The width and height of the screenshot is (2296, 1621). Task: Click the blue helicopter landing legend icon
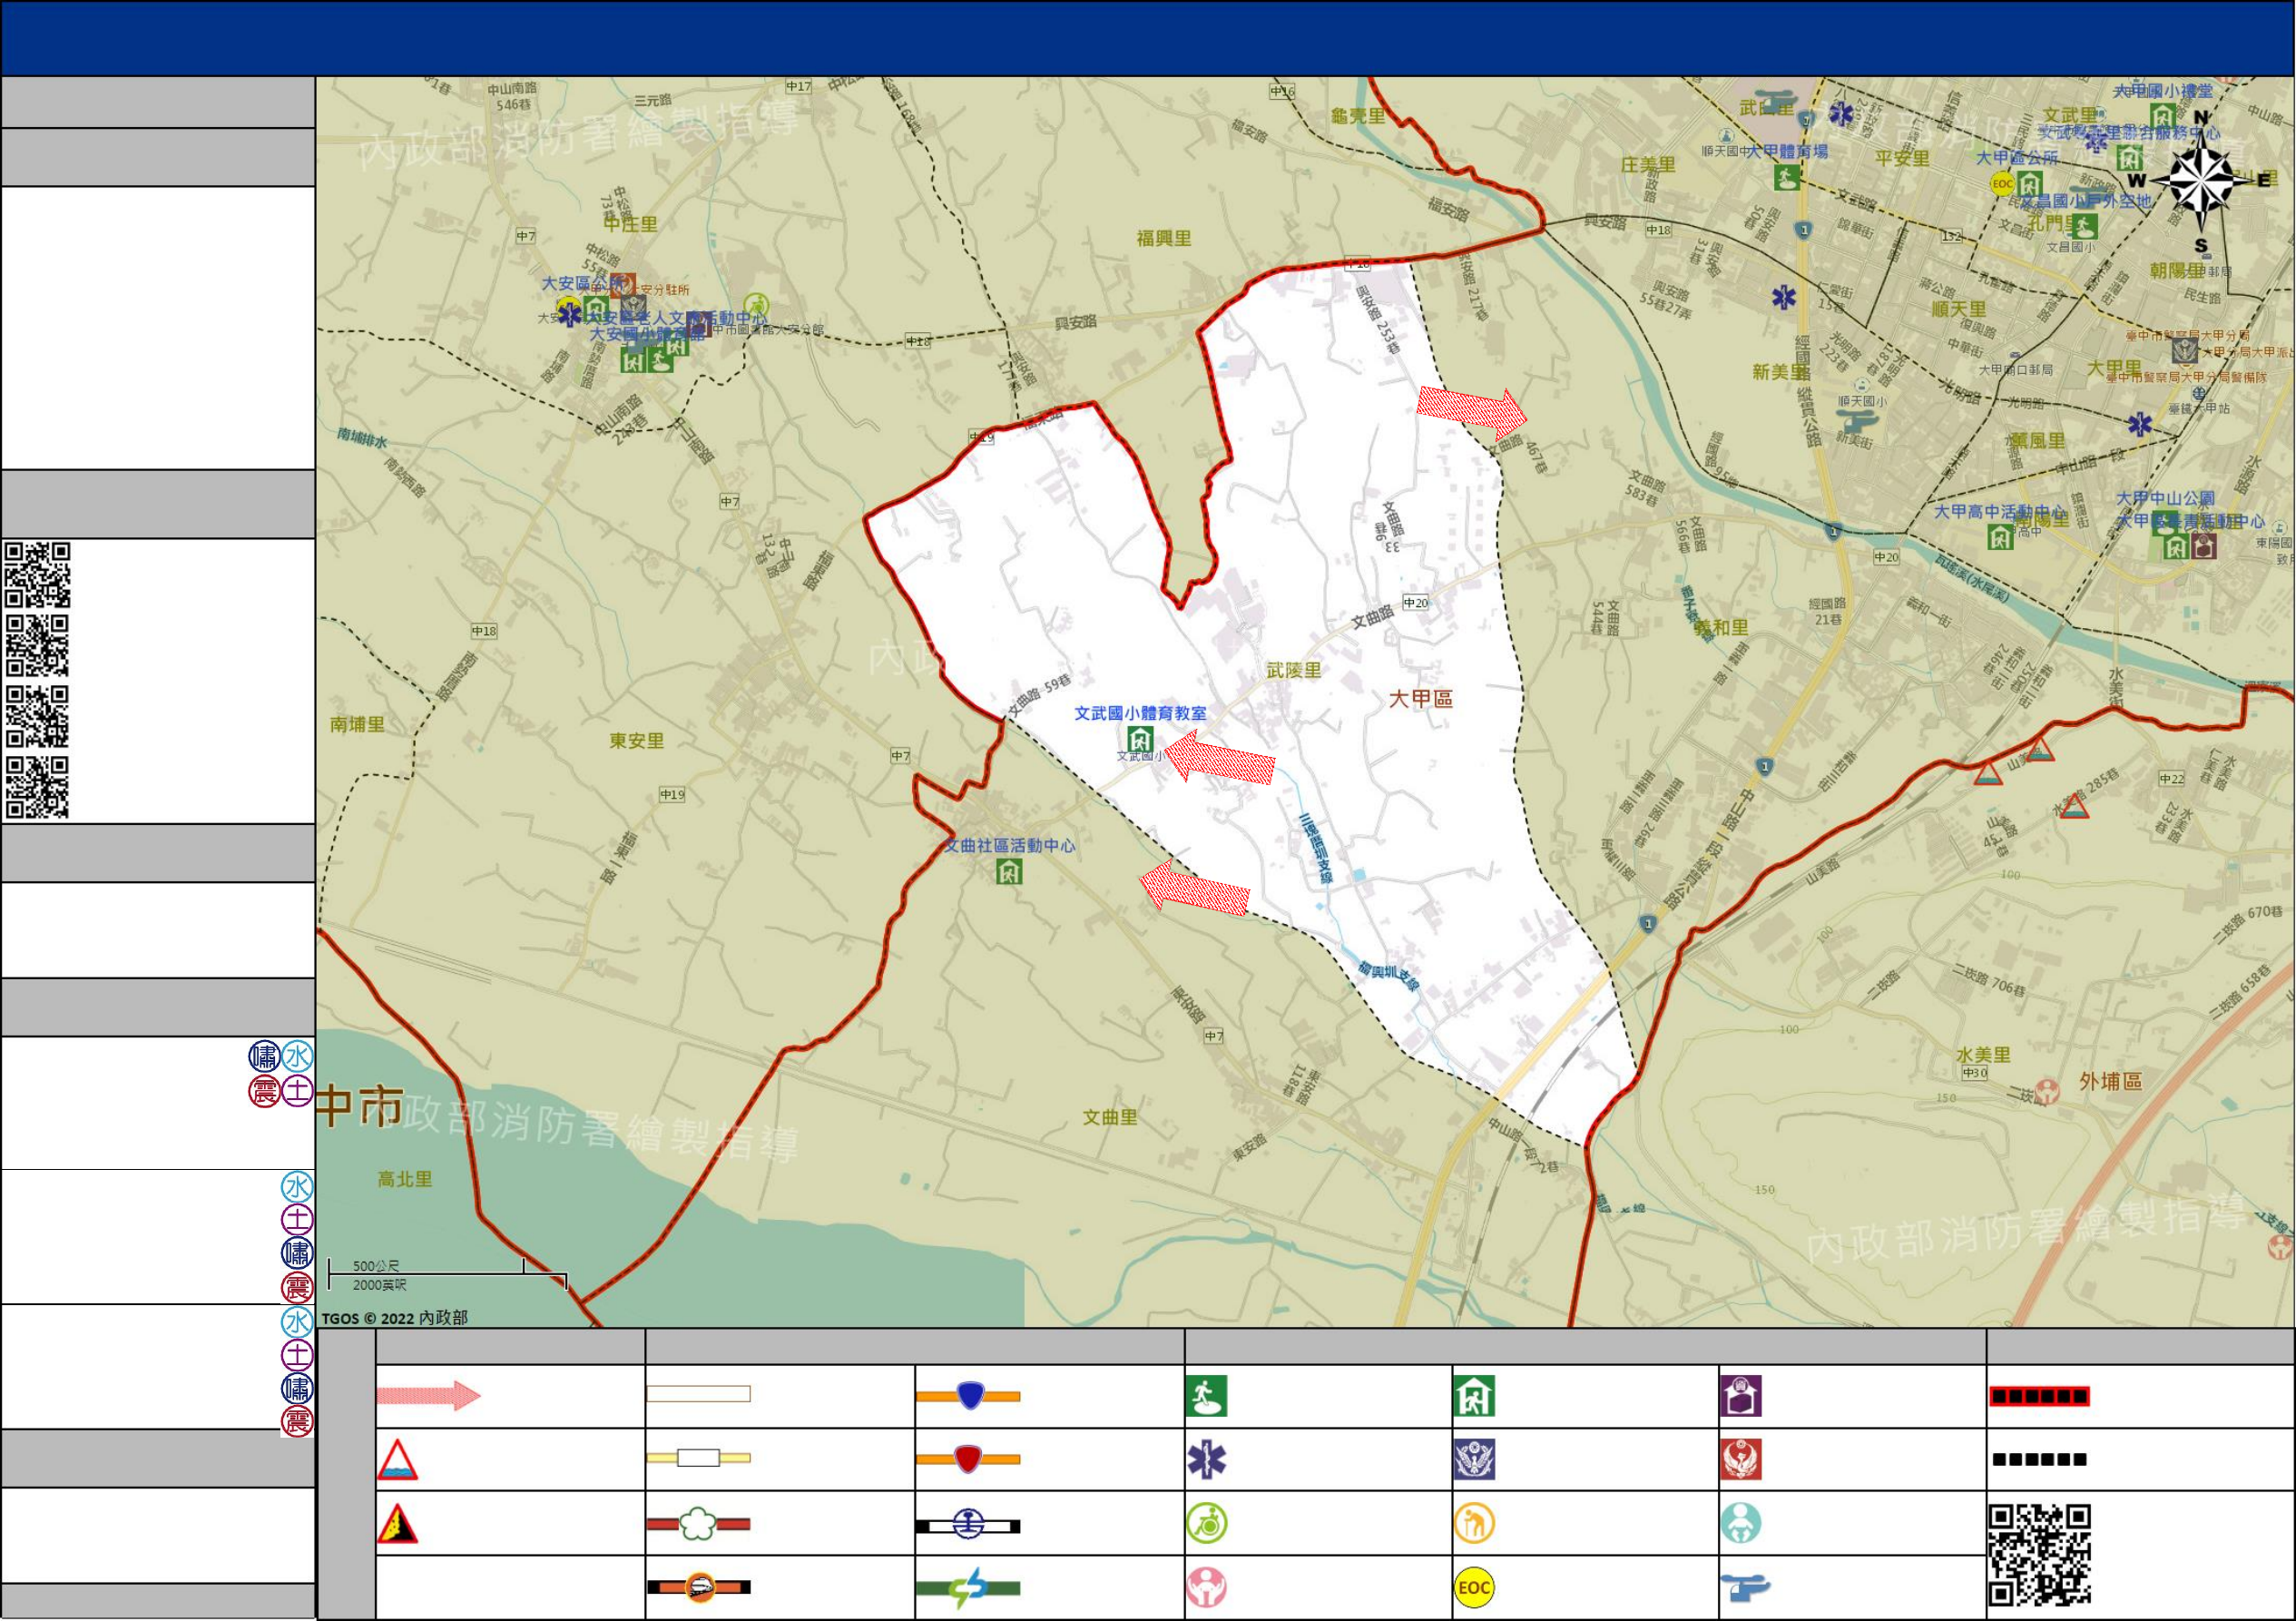1745,1587
